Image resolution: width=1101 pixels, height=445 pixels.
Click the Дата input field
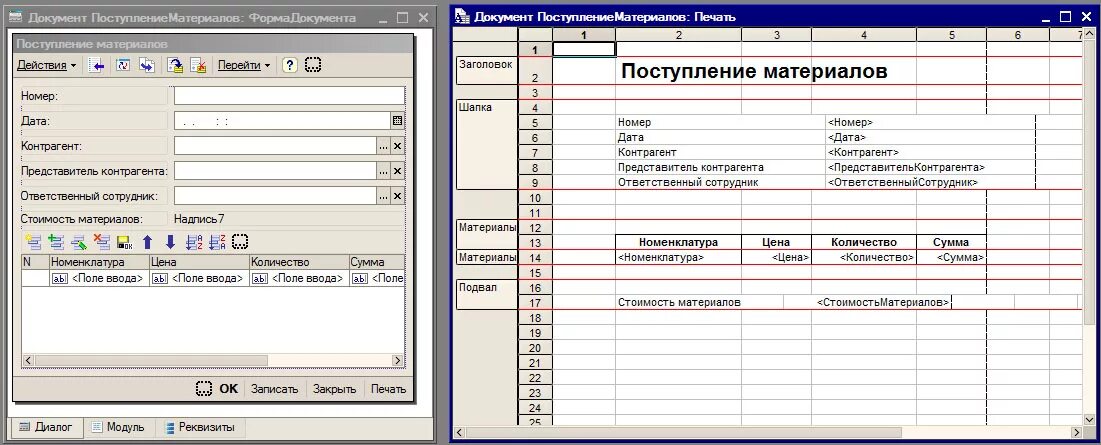(282, 121)
